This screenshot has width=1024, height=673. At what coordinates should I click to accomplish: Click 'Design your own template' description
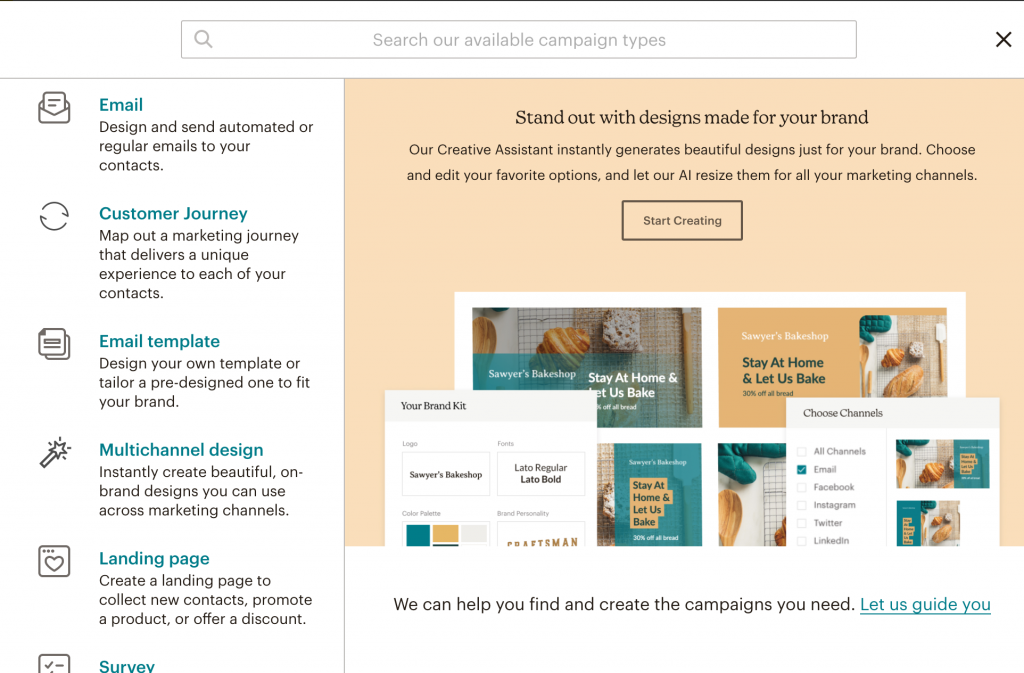[x=204, y=382]
